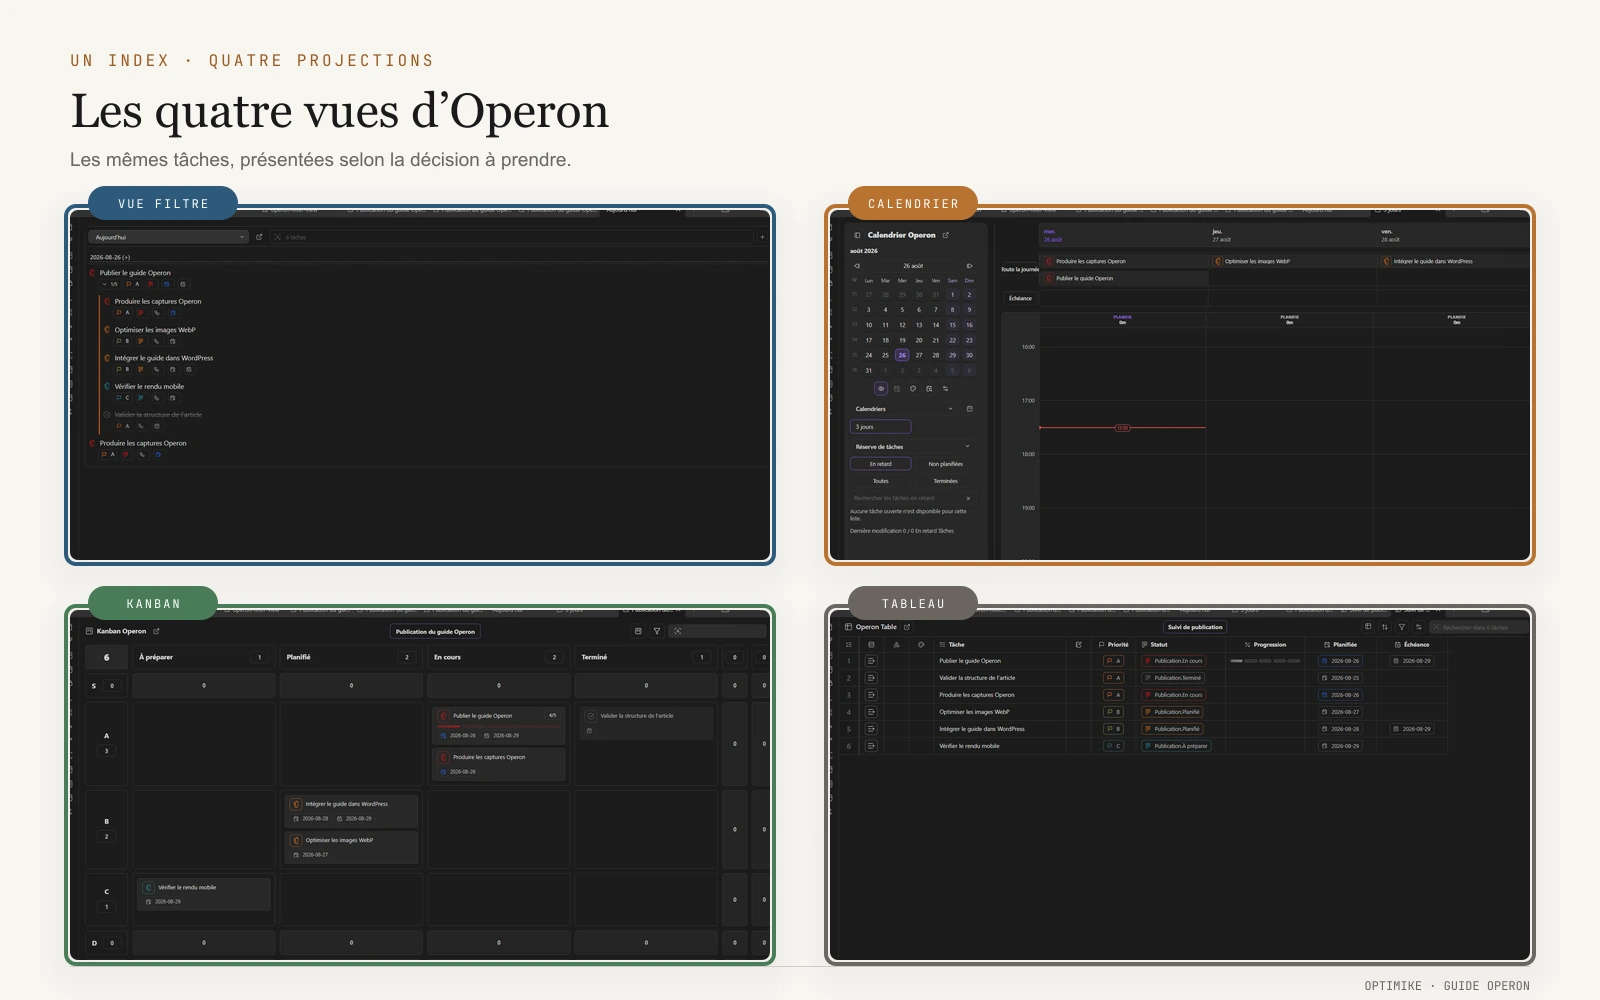Select the Terminées task filter
Screen dimensions: 1600x1000
point(946,481)
